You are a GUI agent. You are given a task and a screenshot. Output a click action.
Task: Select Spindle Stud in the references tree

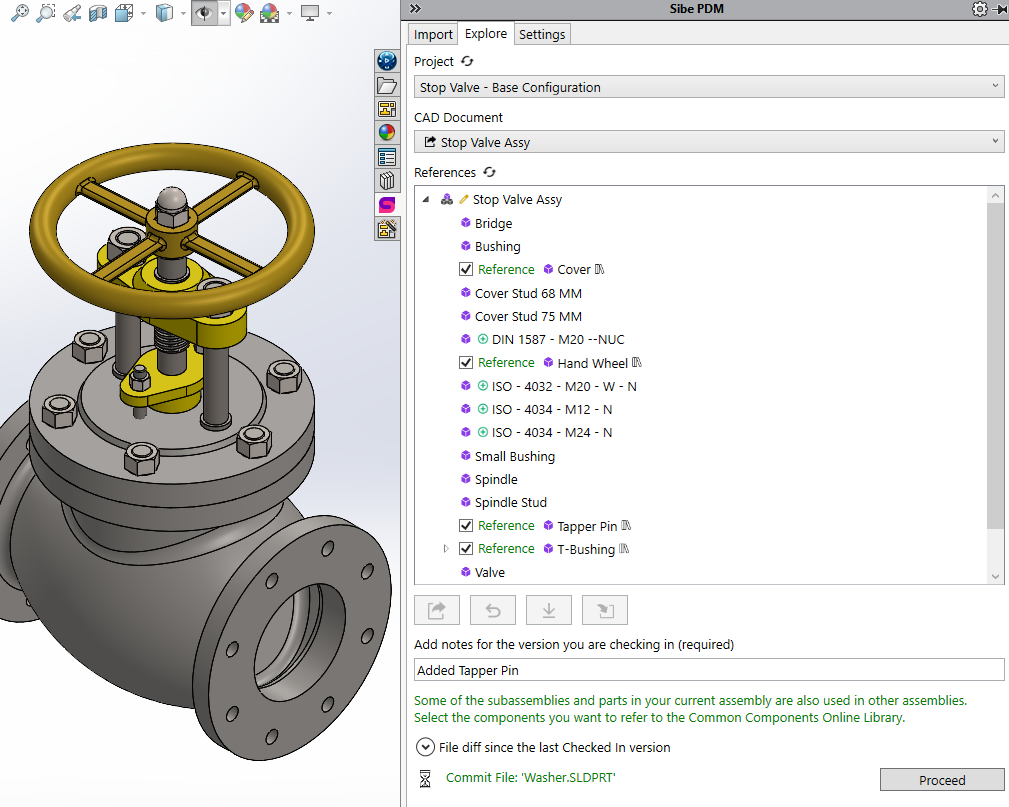(x=510, y=503)
